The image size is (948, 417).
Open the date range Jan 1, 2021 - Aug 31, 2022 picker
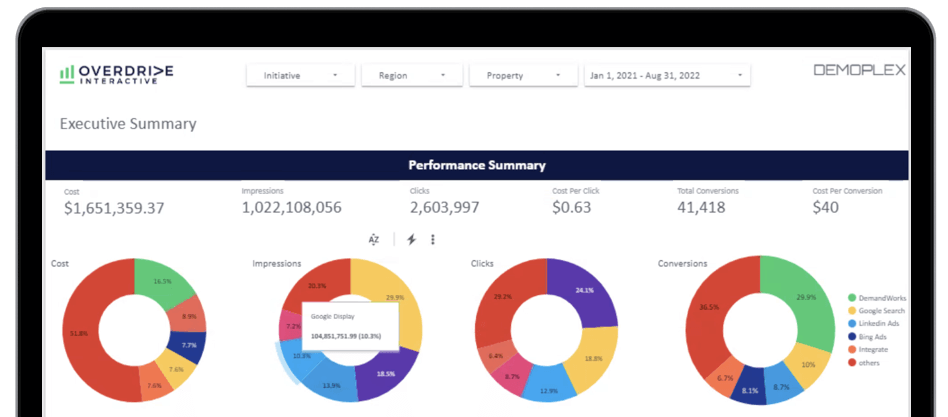pos(667,76)
